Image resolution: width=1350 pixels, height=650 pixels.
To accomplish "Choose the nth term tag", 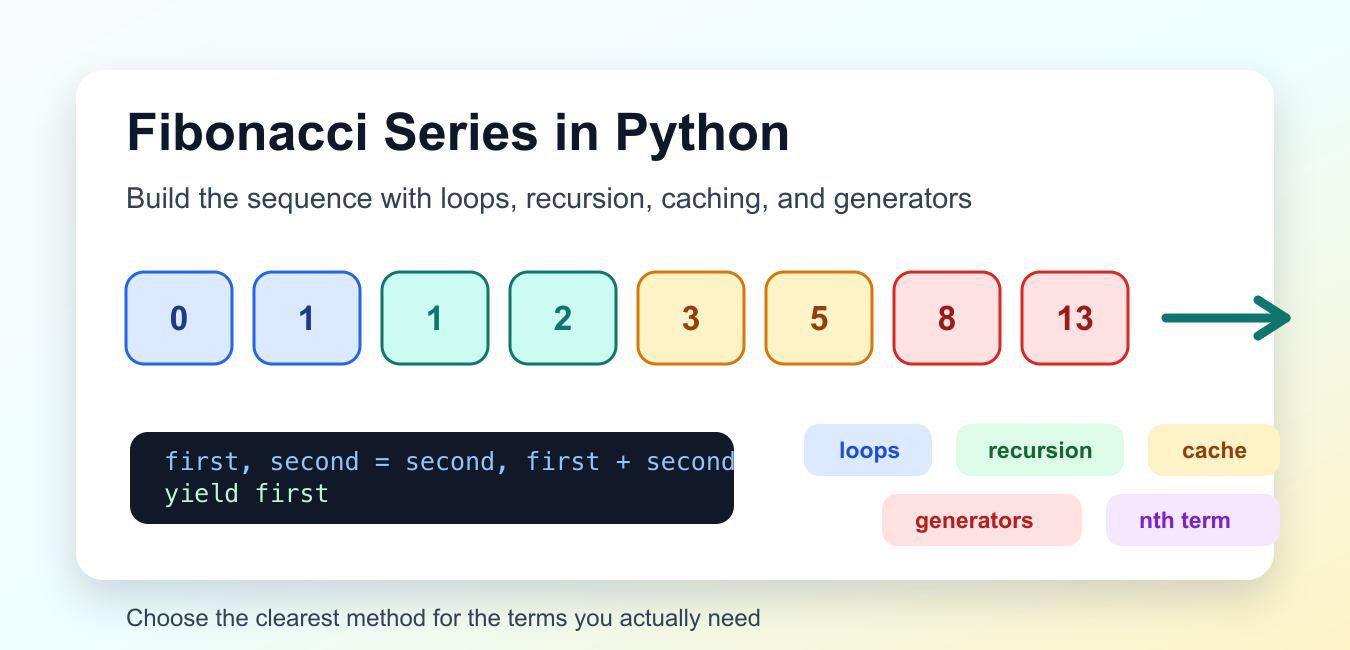I will pyautogui.click(x=1193, y=520).
